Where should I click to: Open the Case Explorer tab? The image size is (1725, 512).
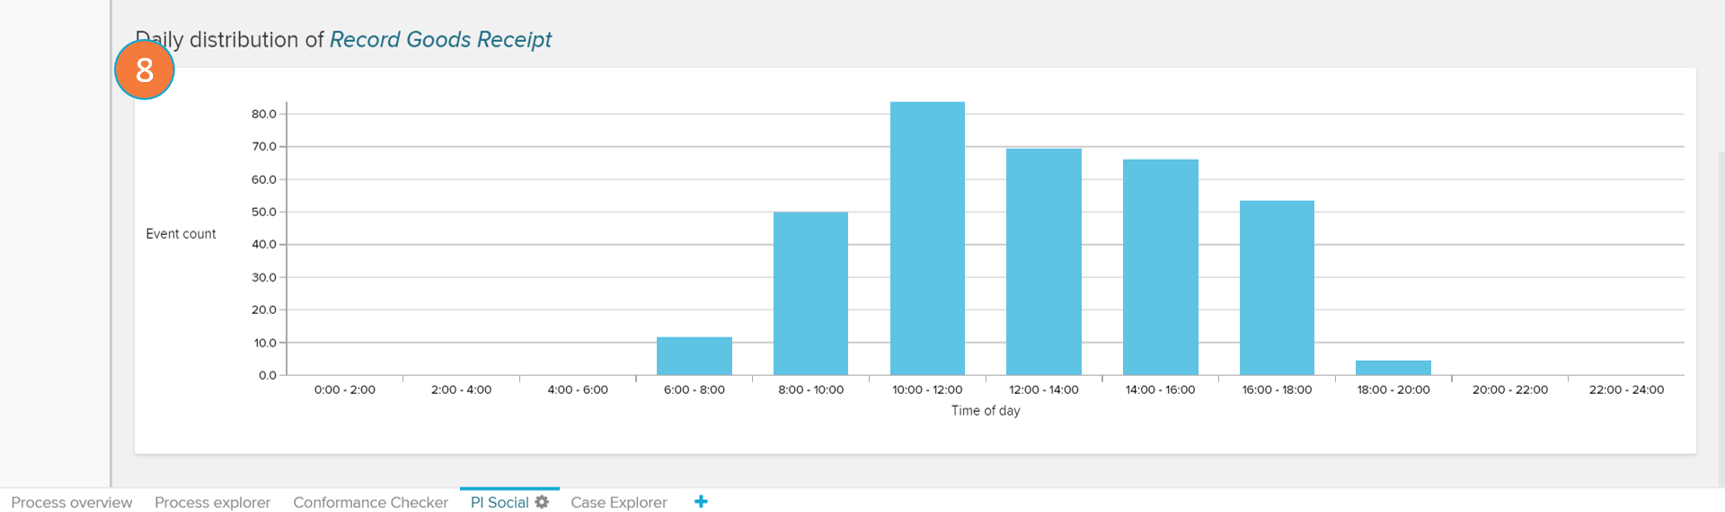tap(618, 502)
